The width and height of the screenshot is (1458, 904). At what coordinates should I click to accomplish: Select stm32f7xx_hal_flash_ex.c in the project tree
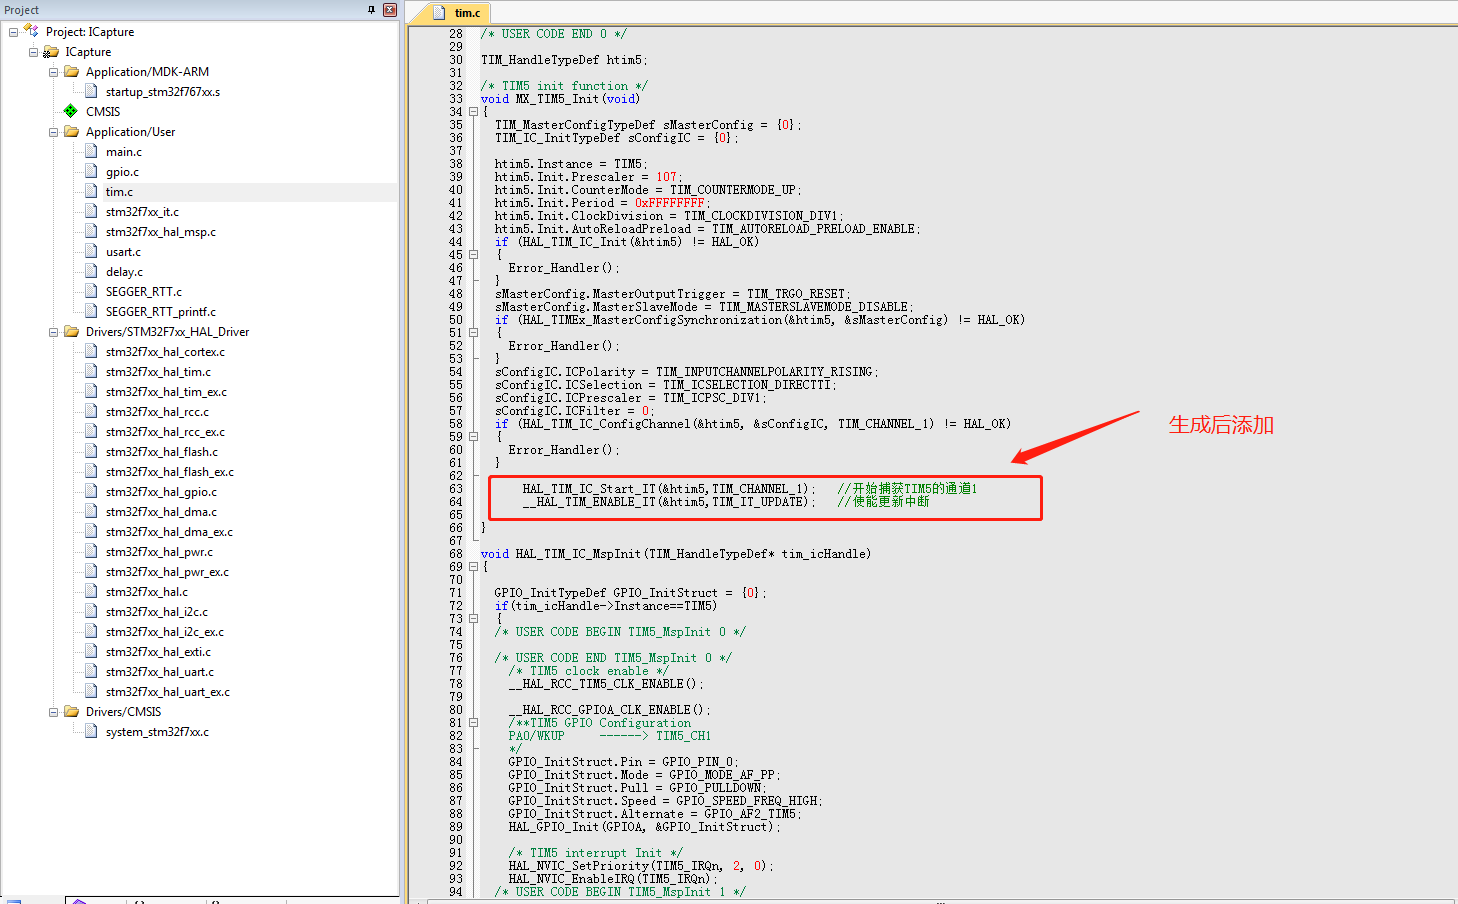(170, 472)
